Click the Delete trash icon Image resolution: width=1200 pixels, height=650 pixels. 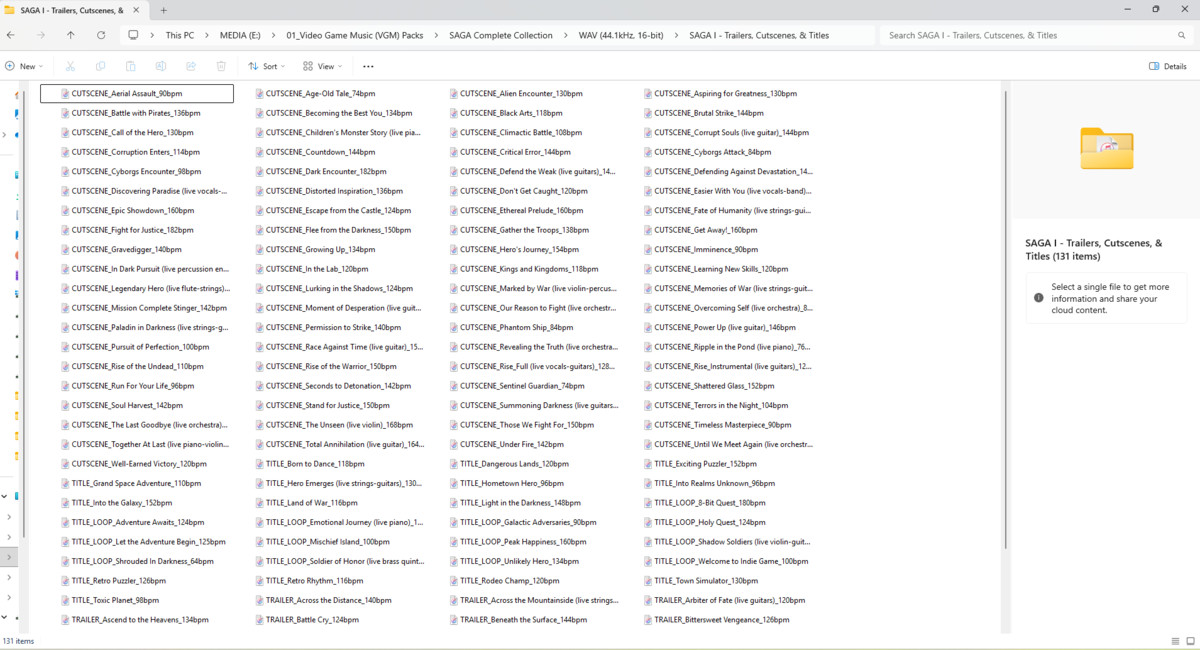(x=221, y=66)
